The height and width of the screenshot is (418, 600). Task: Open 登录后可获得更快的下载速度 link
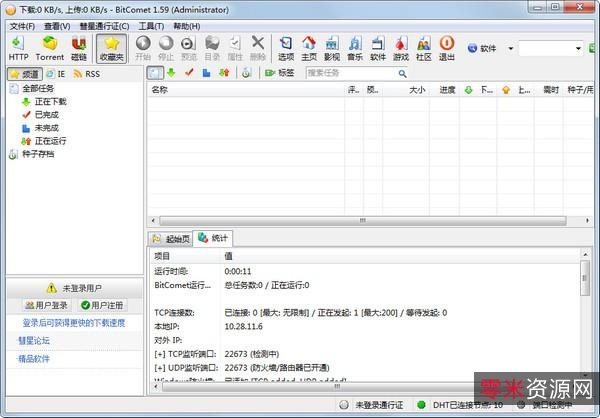click(74, 323)
